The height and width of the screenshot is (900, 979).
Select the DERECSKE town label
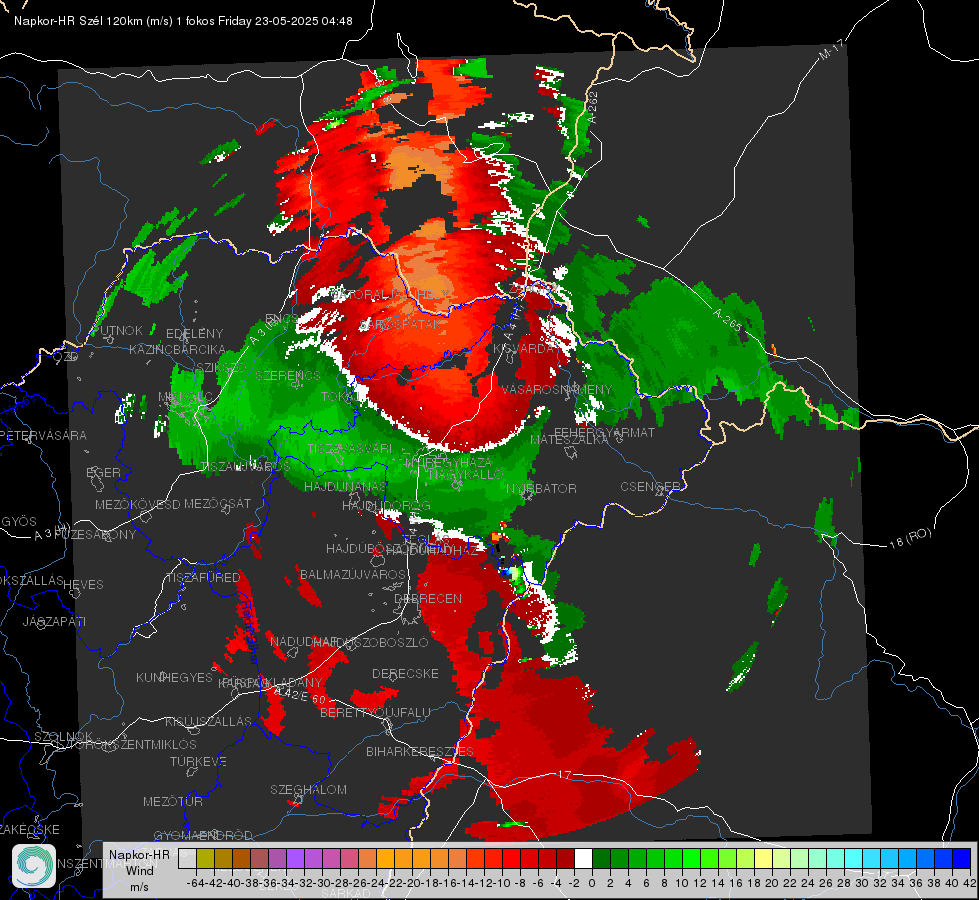click(x=405, y=673)
